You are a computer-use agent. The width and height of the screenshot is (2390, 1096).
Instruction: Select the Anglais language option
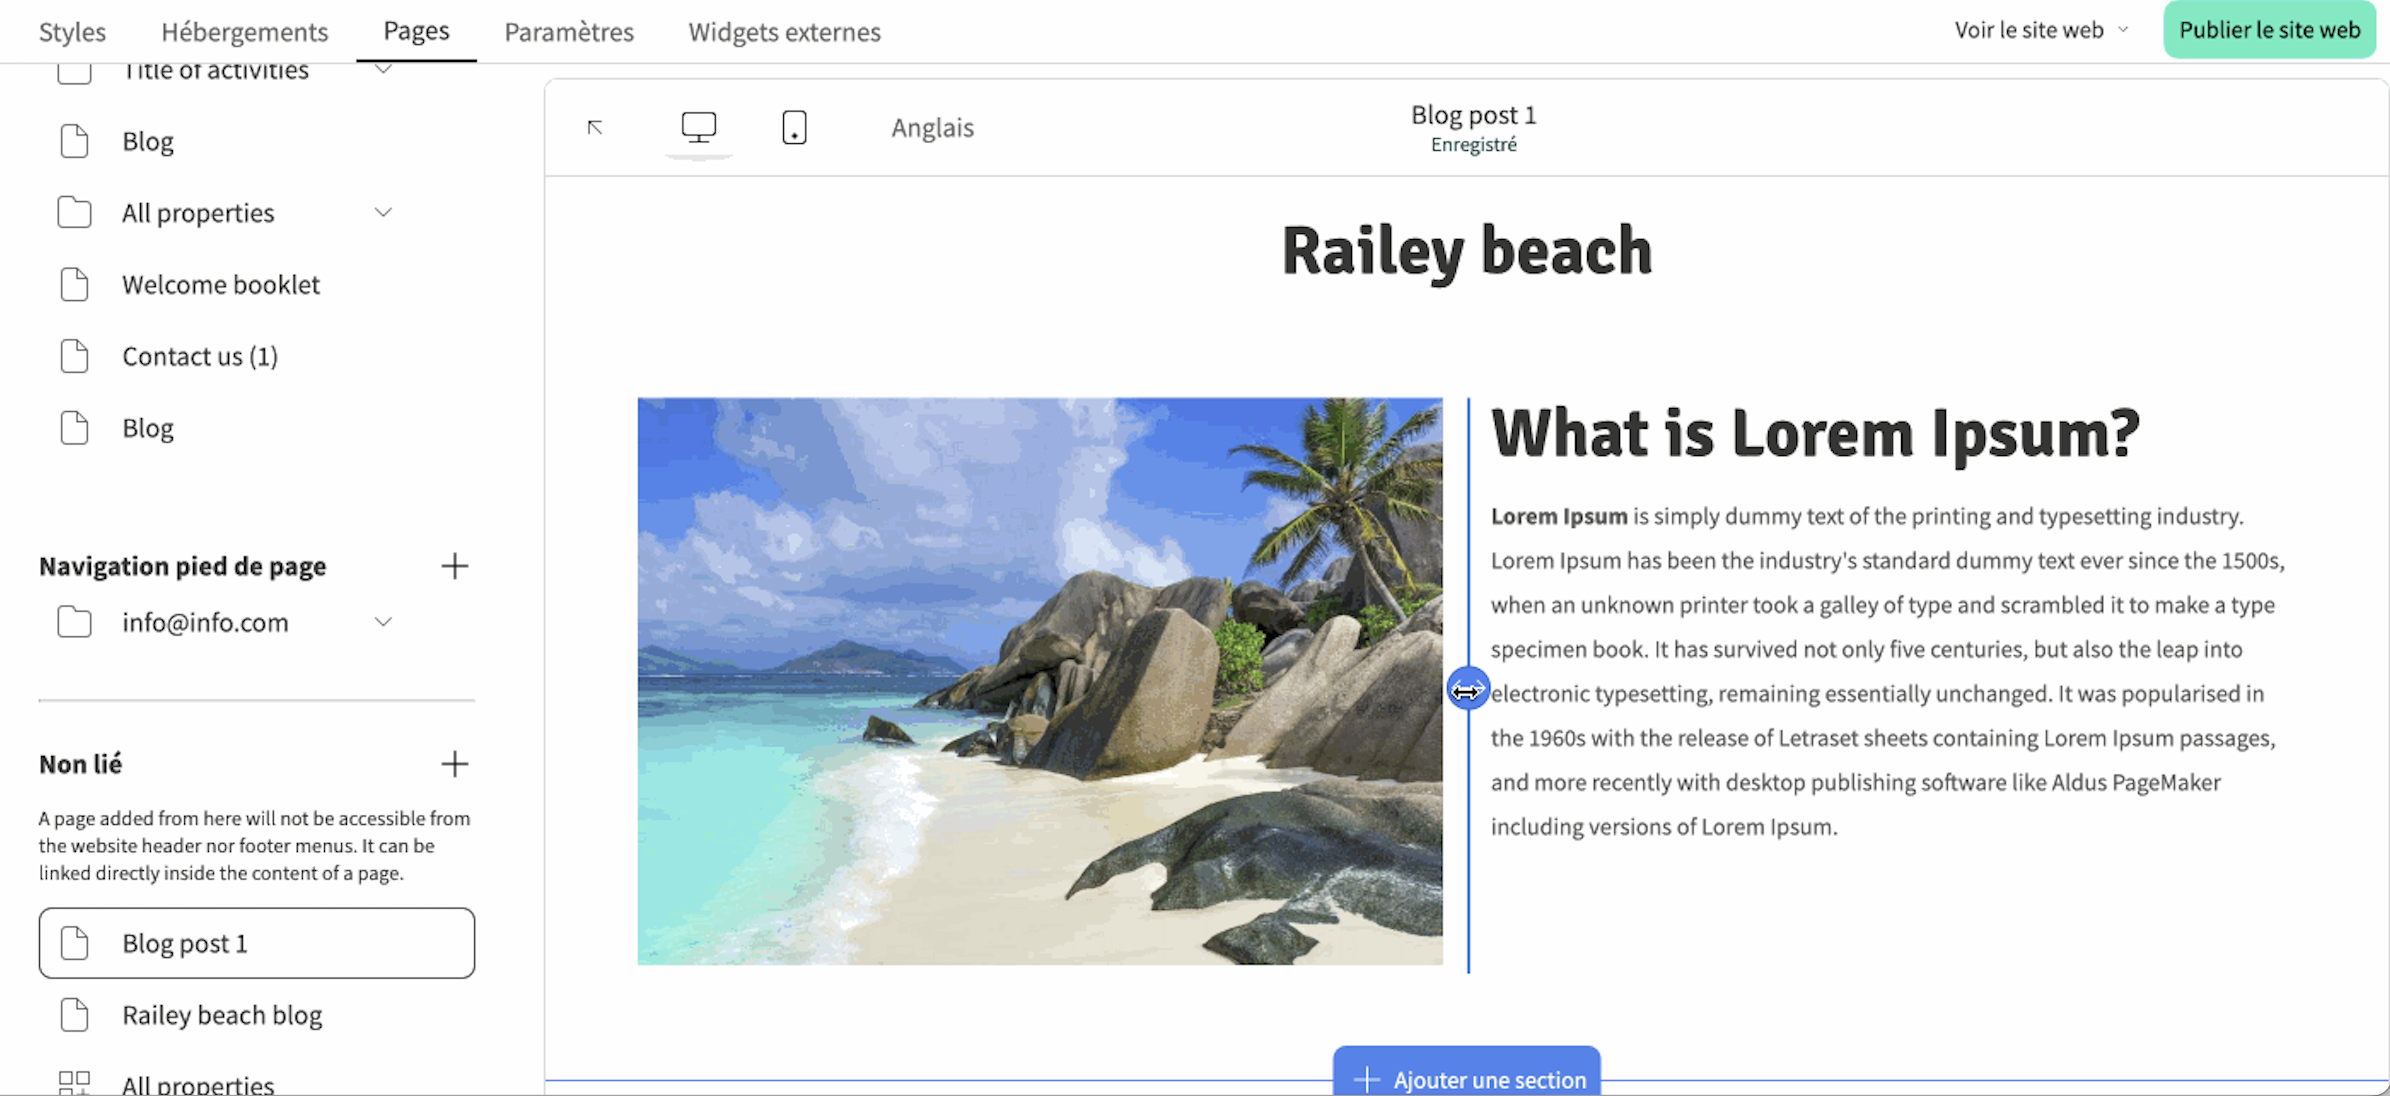pyautogui.click(x=932, y=128)
